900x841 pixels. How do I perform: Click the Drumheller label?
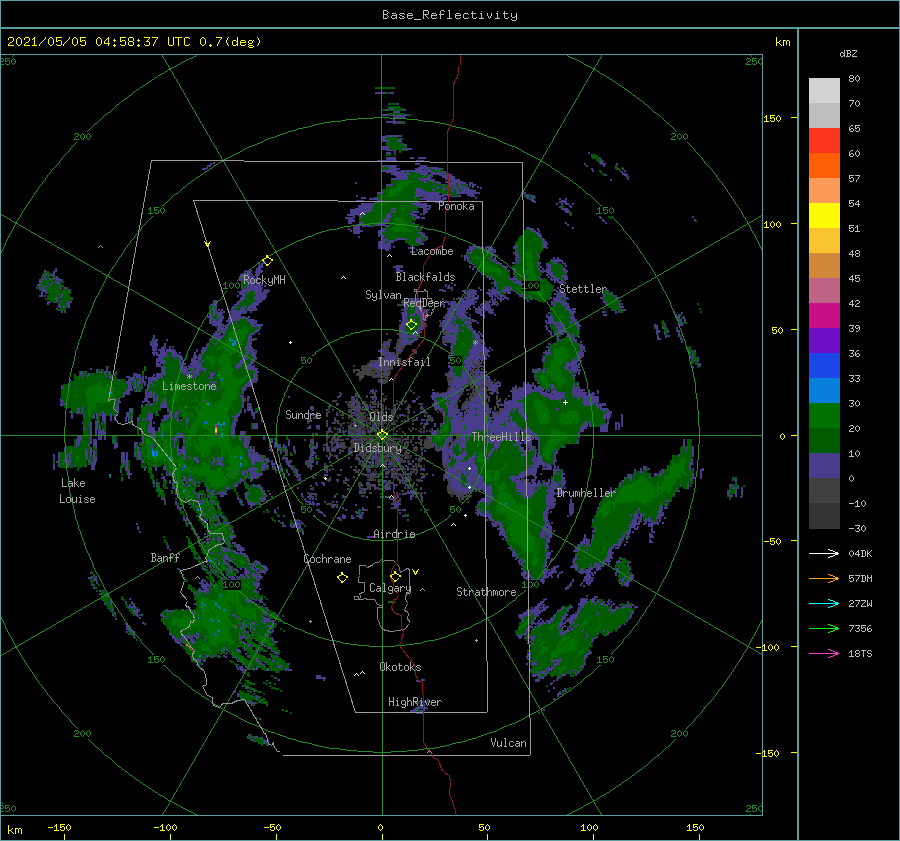coord(586,493)
